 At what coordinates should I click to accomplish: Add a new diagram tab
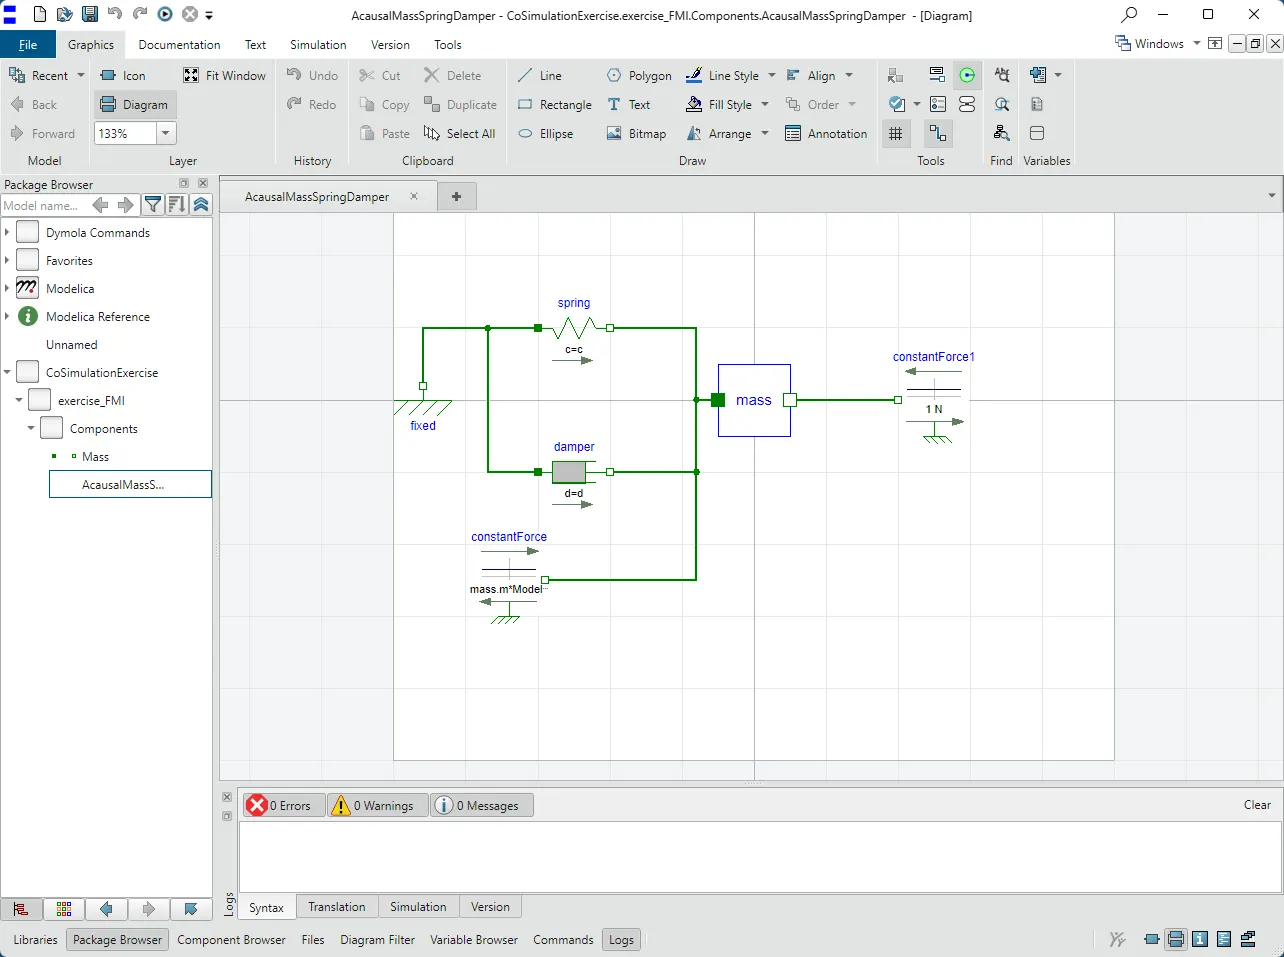457,196
